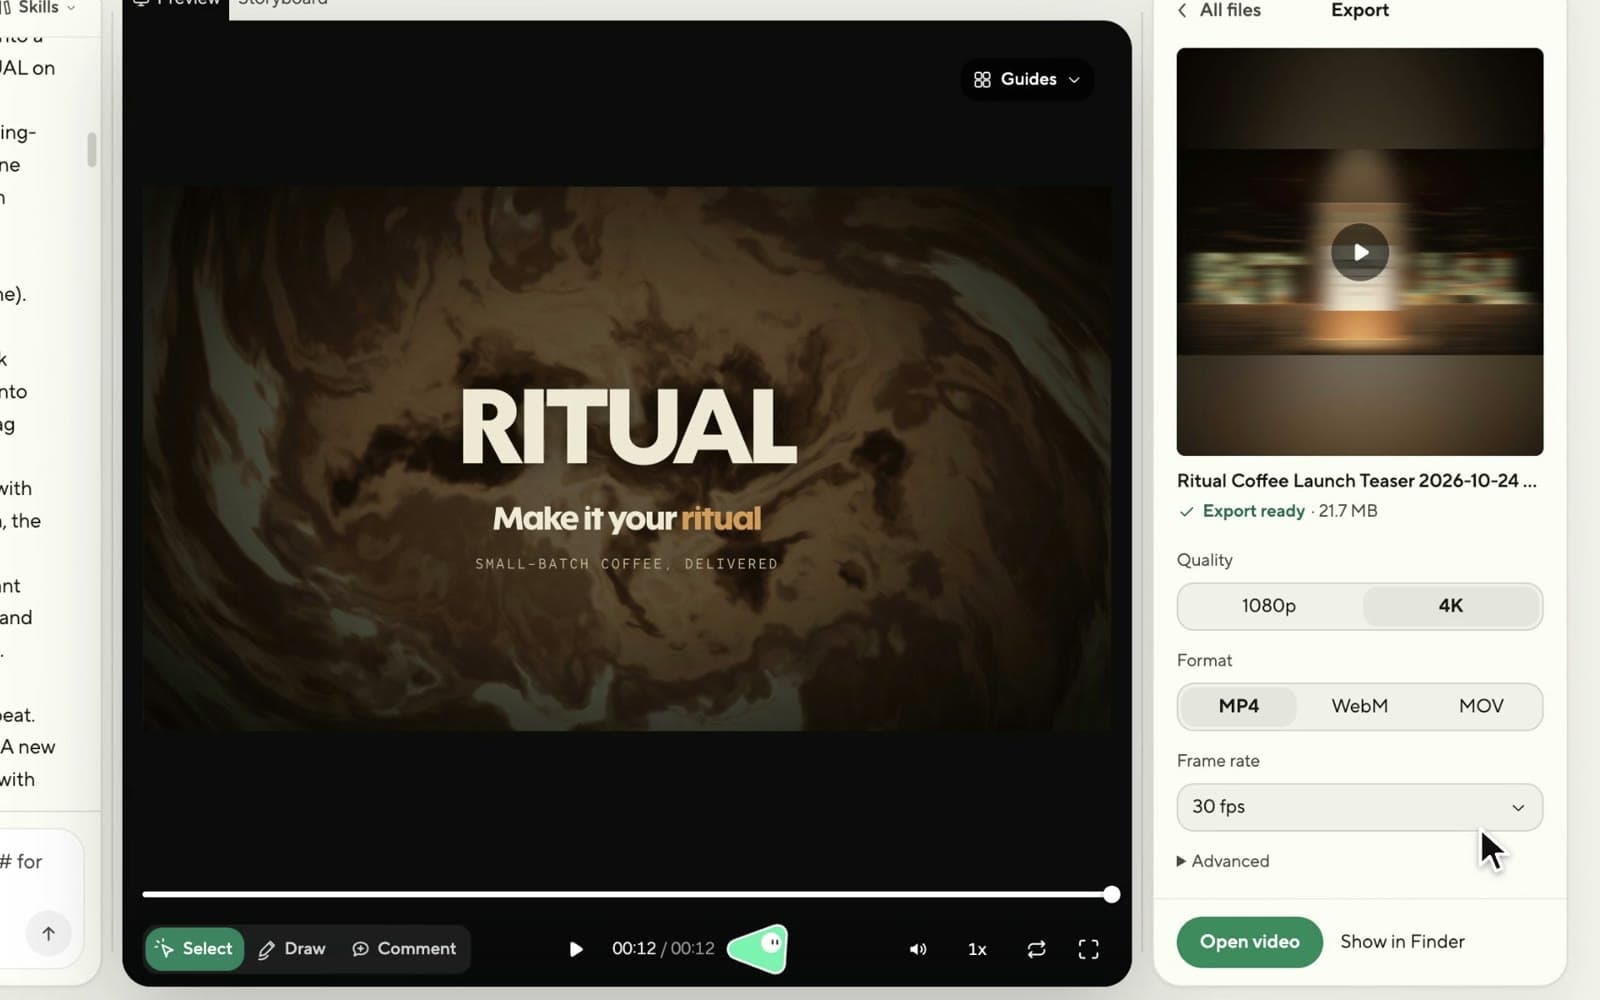Click the Make it your ritual tagline
The width and height of the screenshot is (1600, 1000).
[x=627, y=519]
